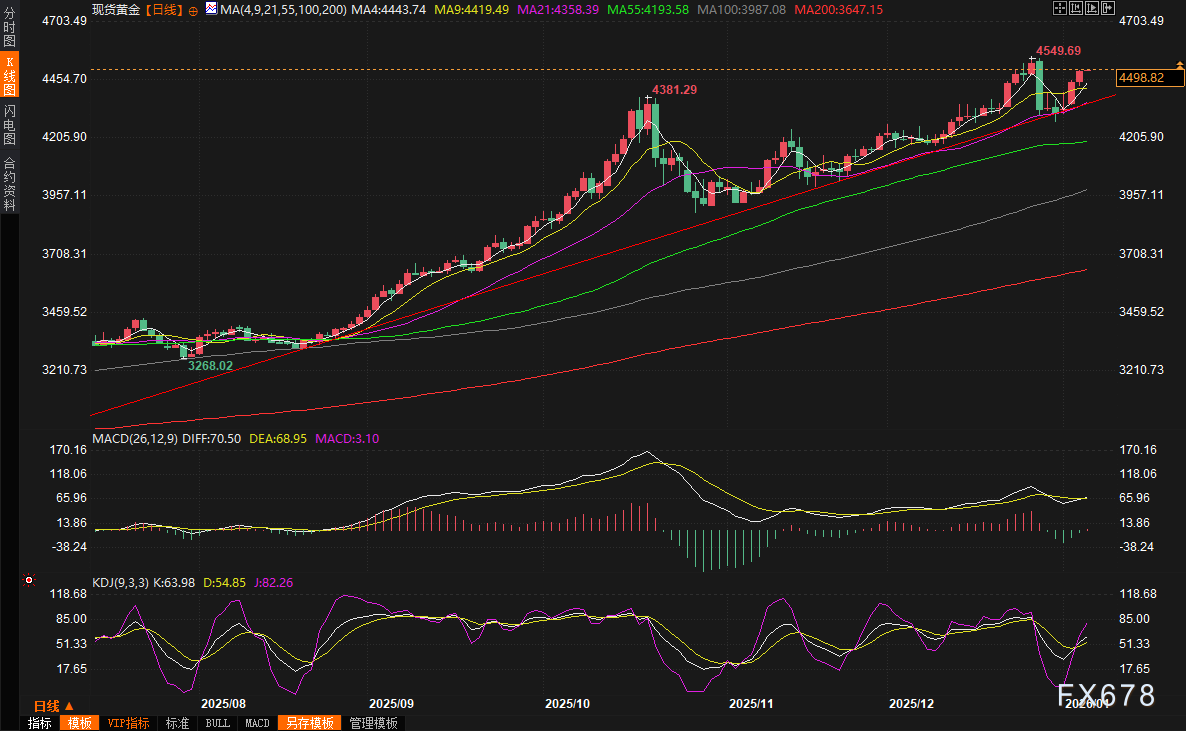Select the 标准 template option
The width and height of the screenshot is (1186, 731).
(177, 723)
